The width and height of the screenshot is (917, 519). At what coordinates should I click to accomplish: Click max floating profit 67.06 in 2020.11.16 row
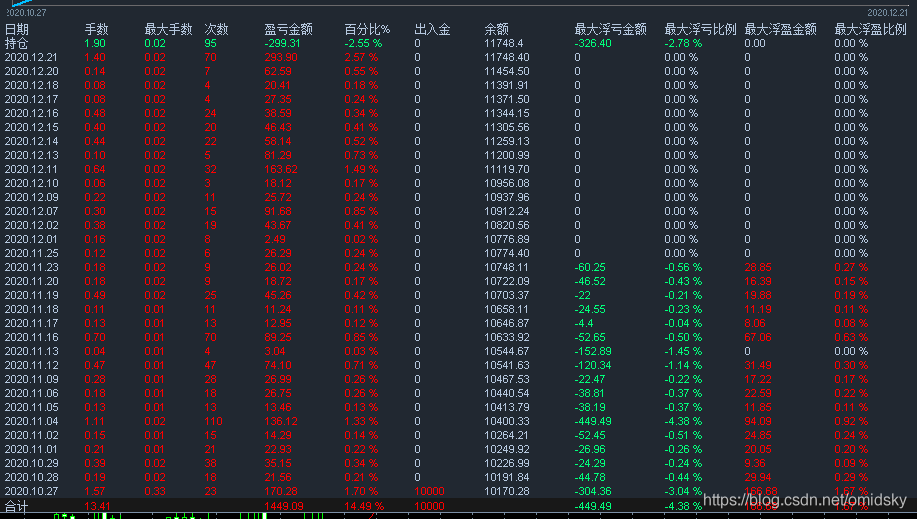(x=758, y=338)
